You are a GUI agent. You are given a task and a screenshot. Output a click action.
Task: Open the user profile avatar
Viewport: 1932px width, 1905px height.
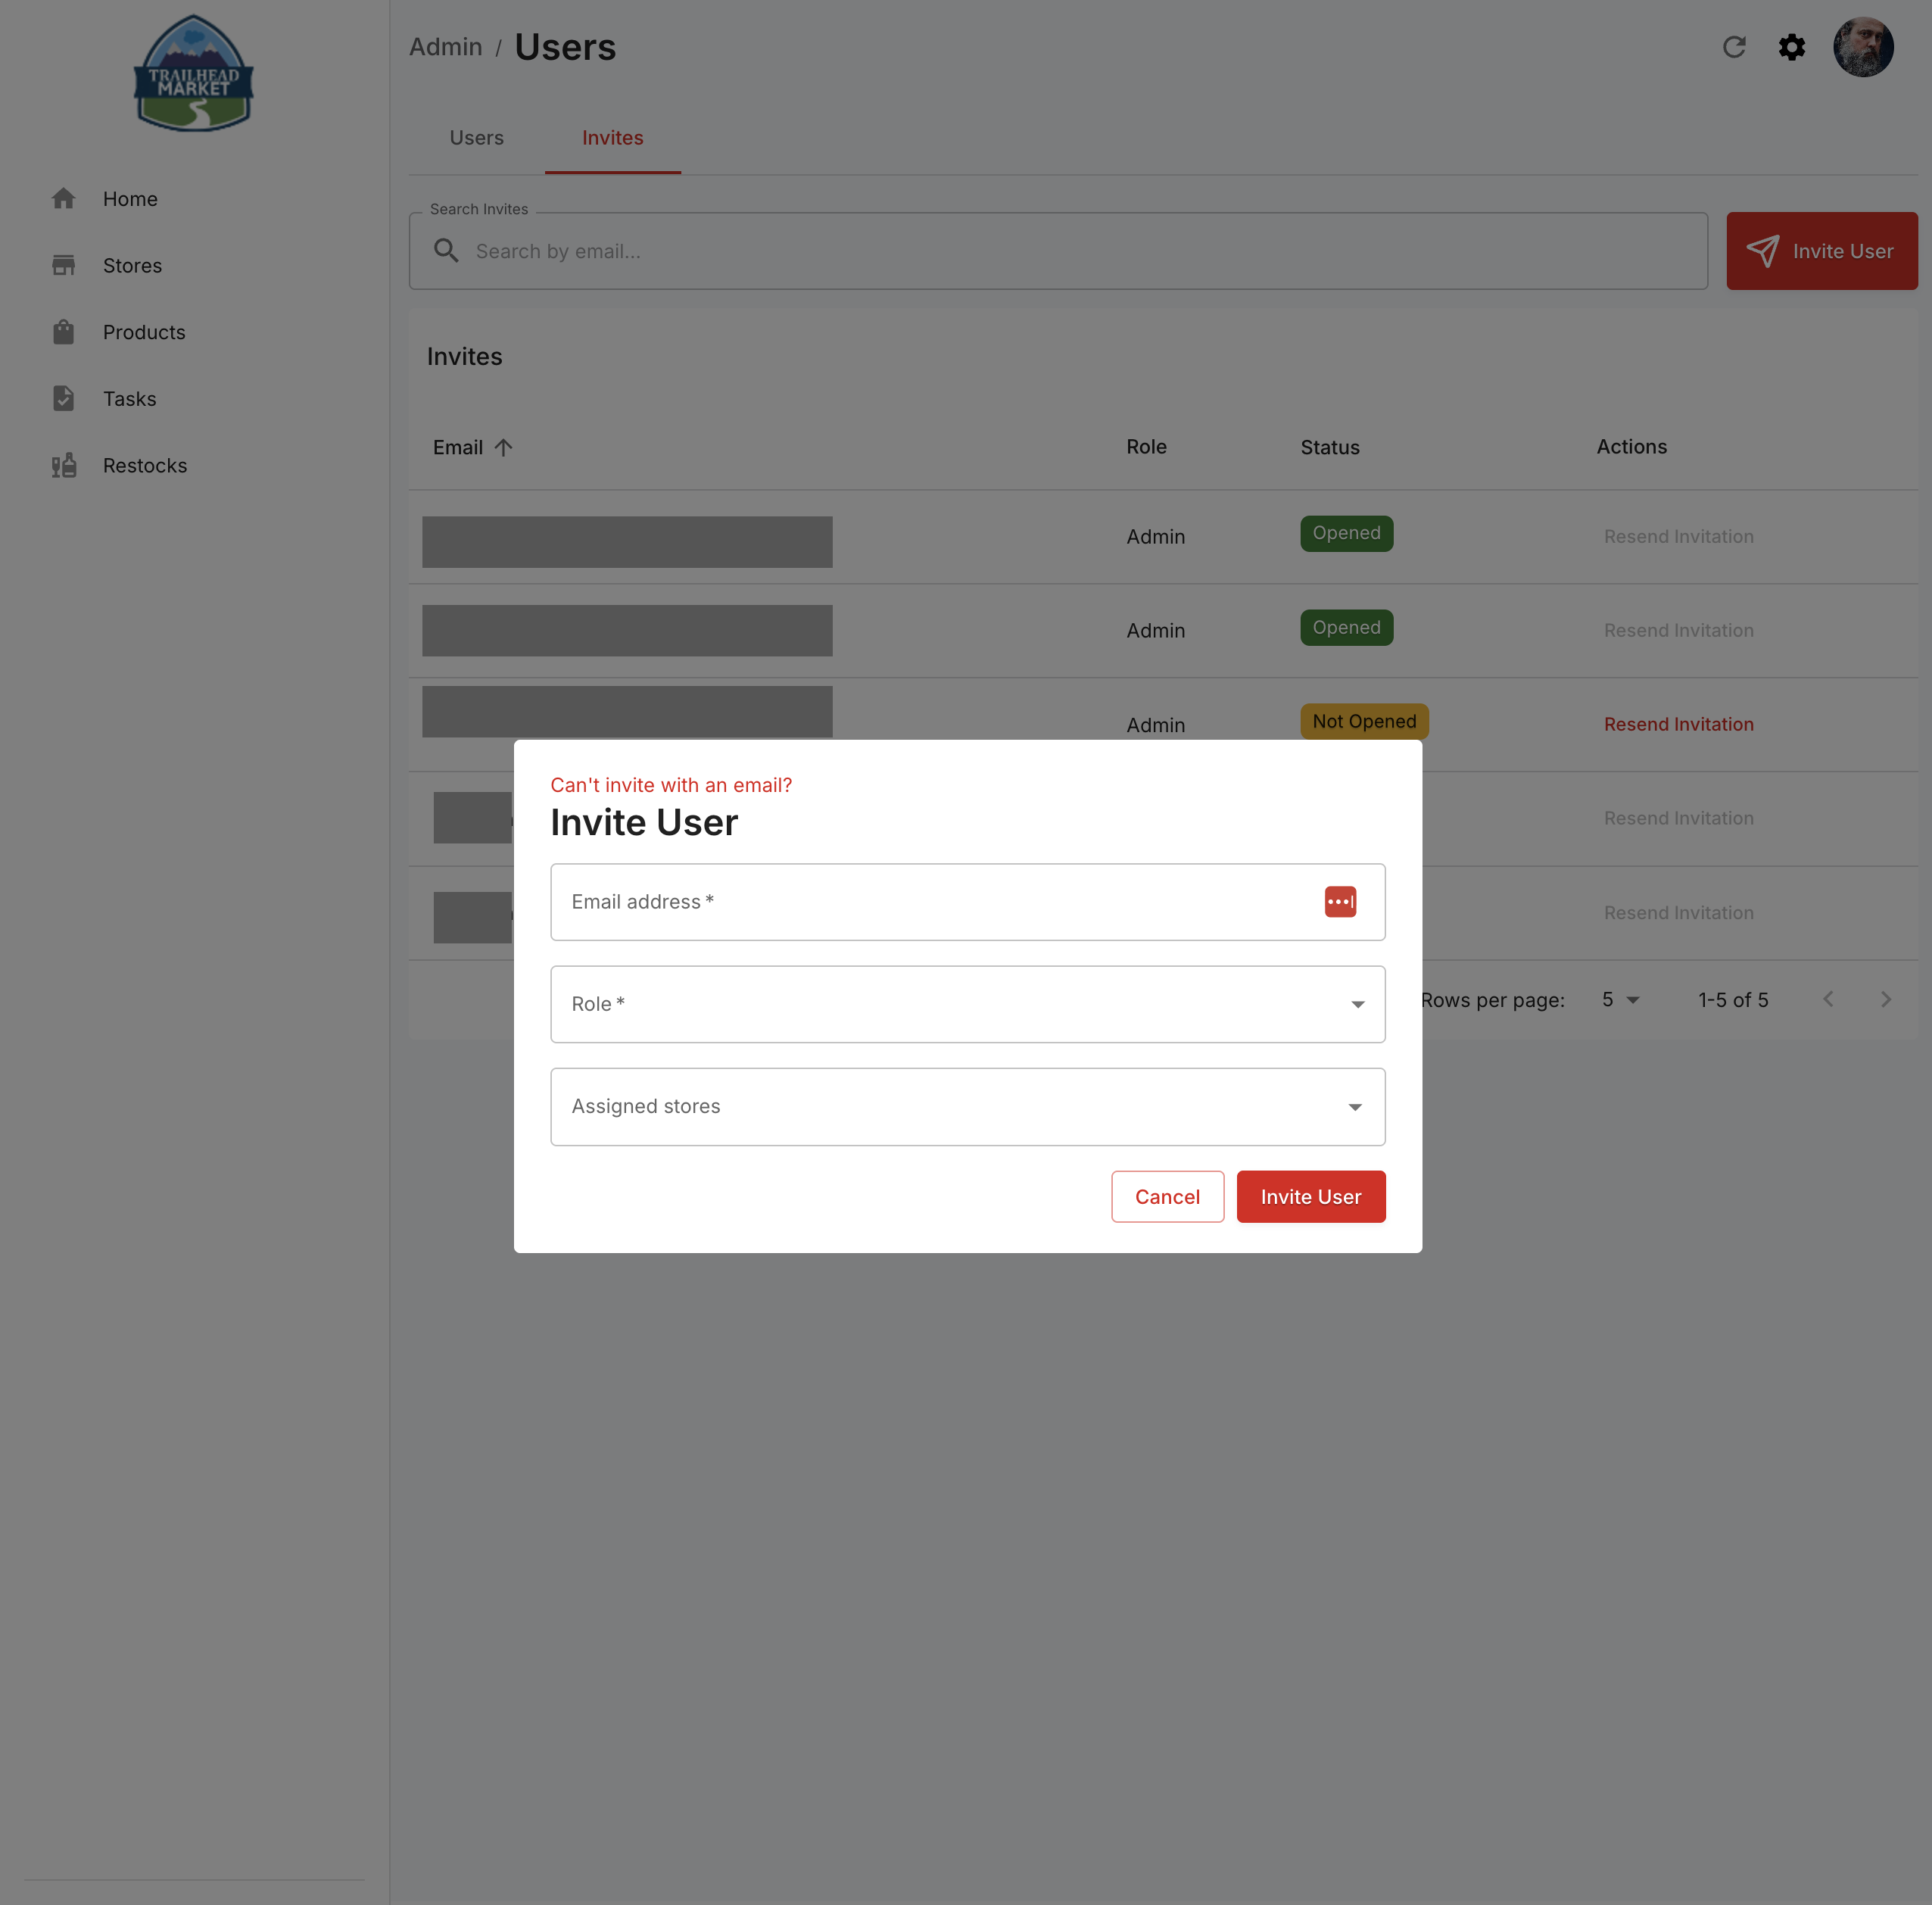[x=1862, y=47]
